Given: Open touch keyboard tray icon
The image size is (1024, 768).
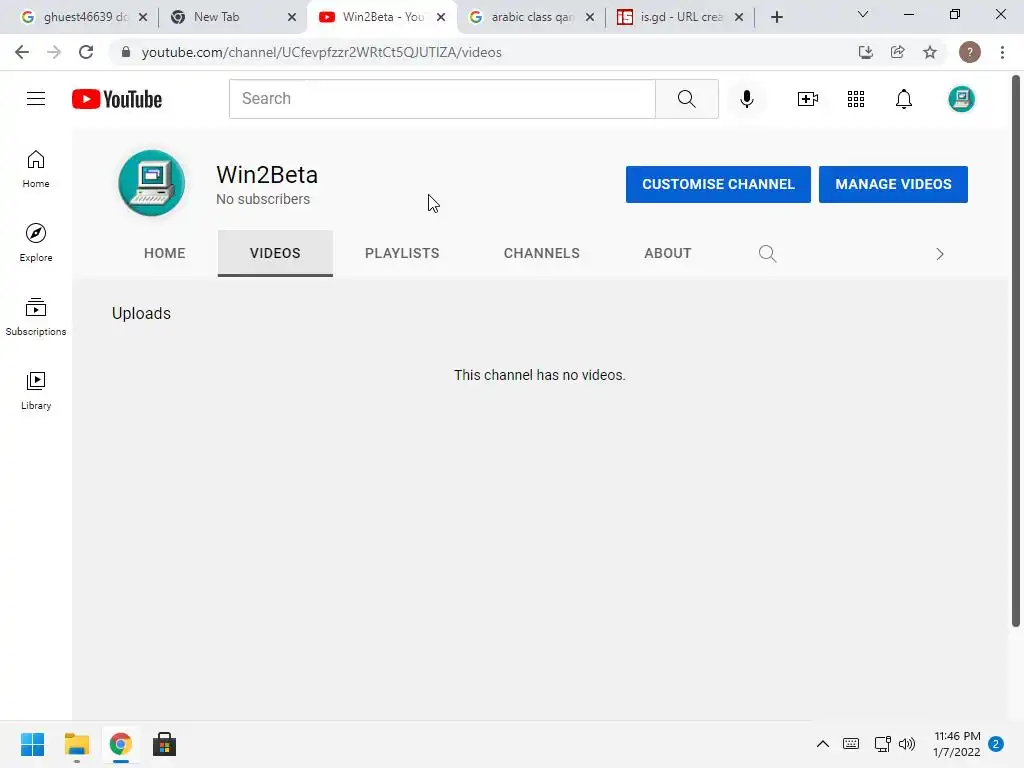Looking at the screenshot, I should (x=851, y=744).
